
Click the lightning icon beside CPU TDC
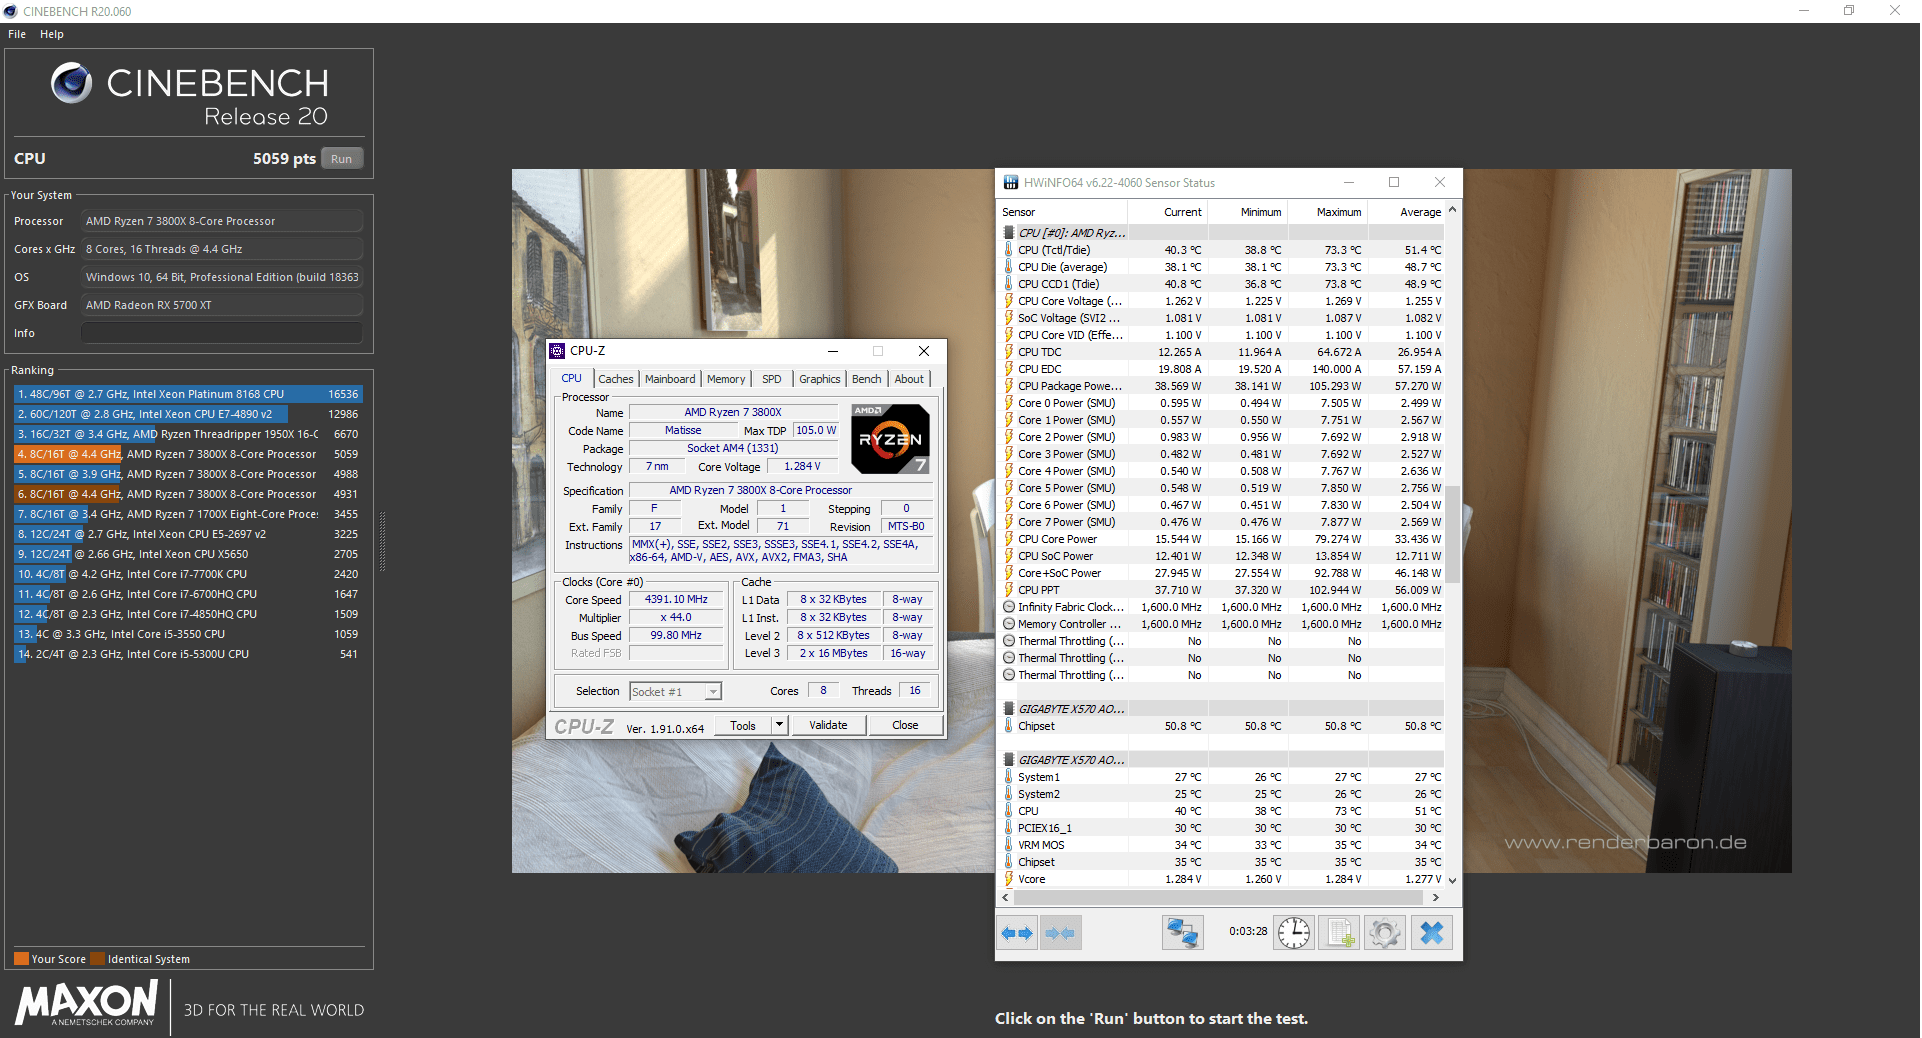(1009, 352)
